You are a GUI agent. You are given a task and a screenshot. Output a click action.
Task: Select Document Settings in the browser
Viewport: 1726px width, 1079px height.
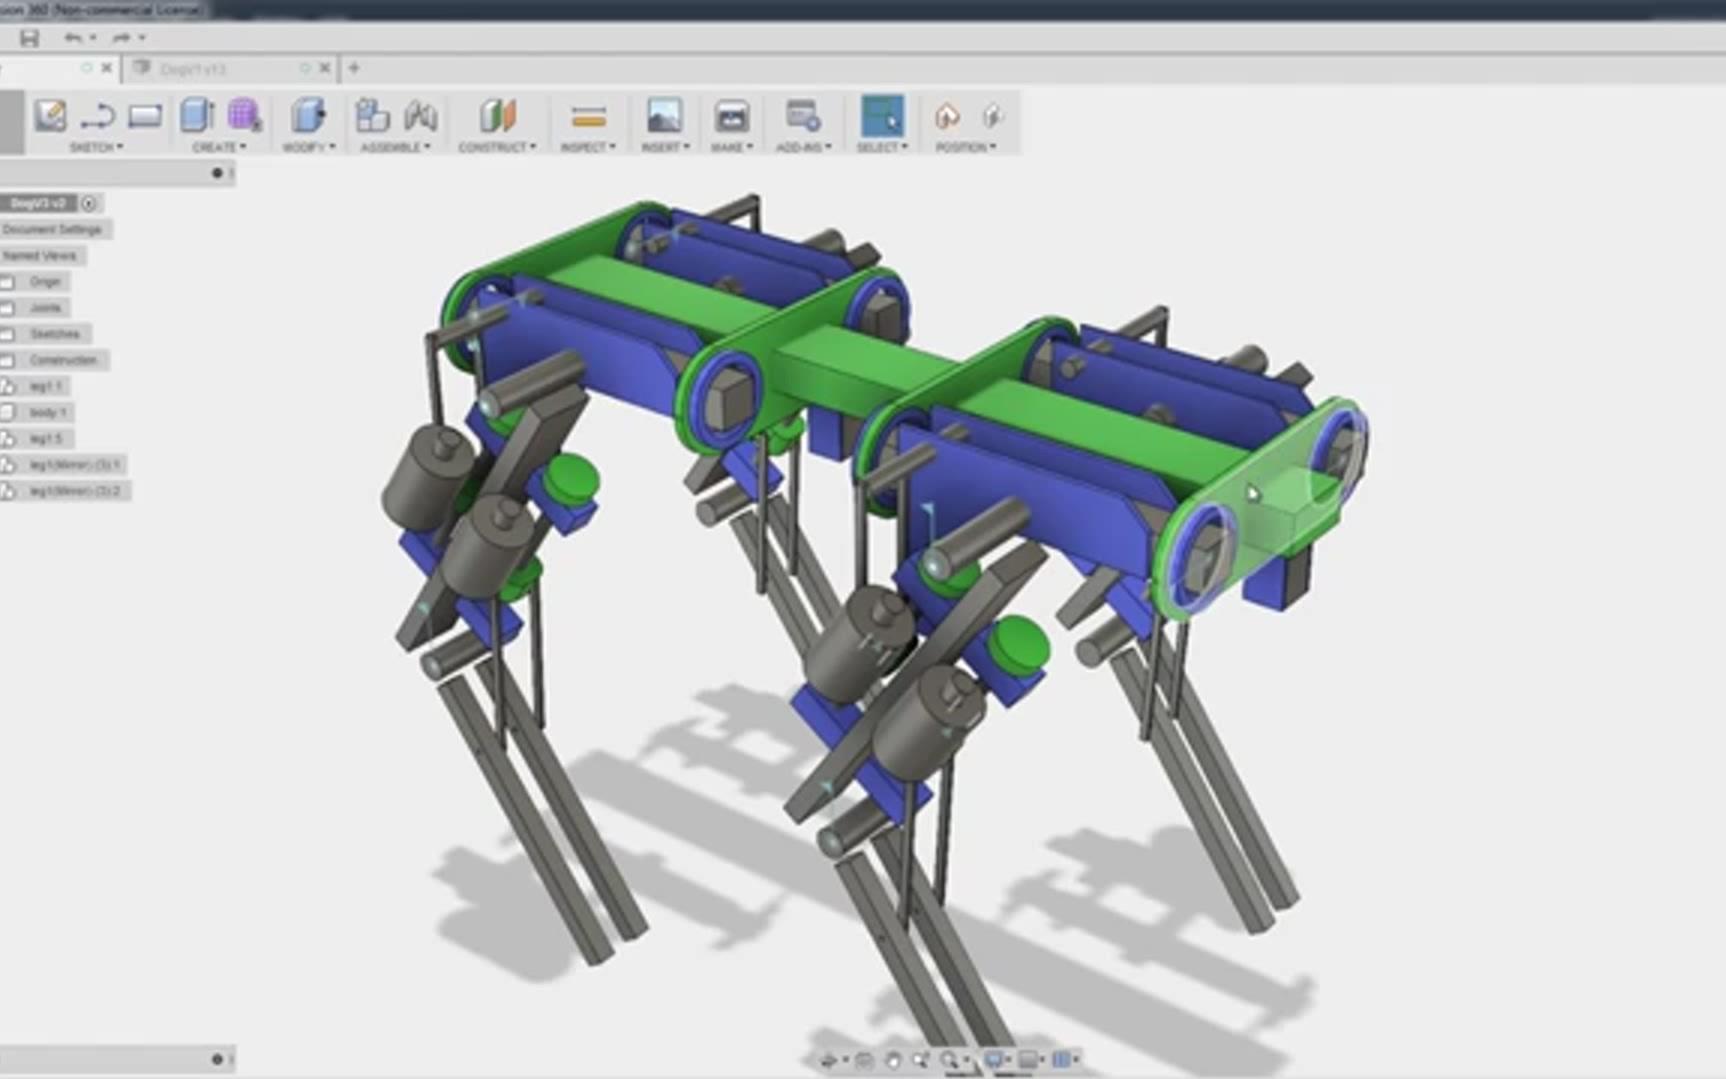(53, 229)
